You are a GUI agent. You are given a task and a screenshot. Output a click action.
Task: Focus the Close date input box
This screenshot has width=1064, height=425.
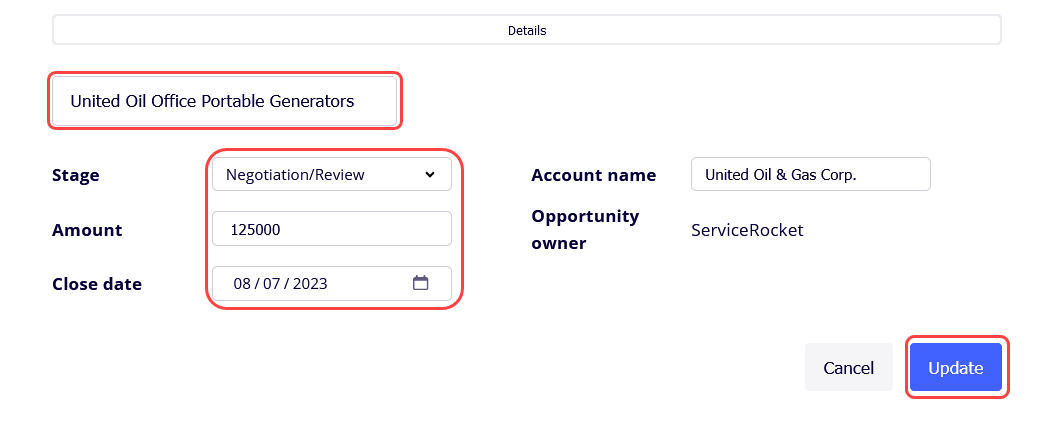click(332, 283)
